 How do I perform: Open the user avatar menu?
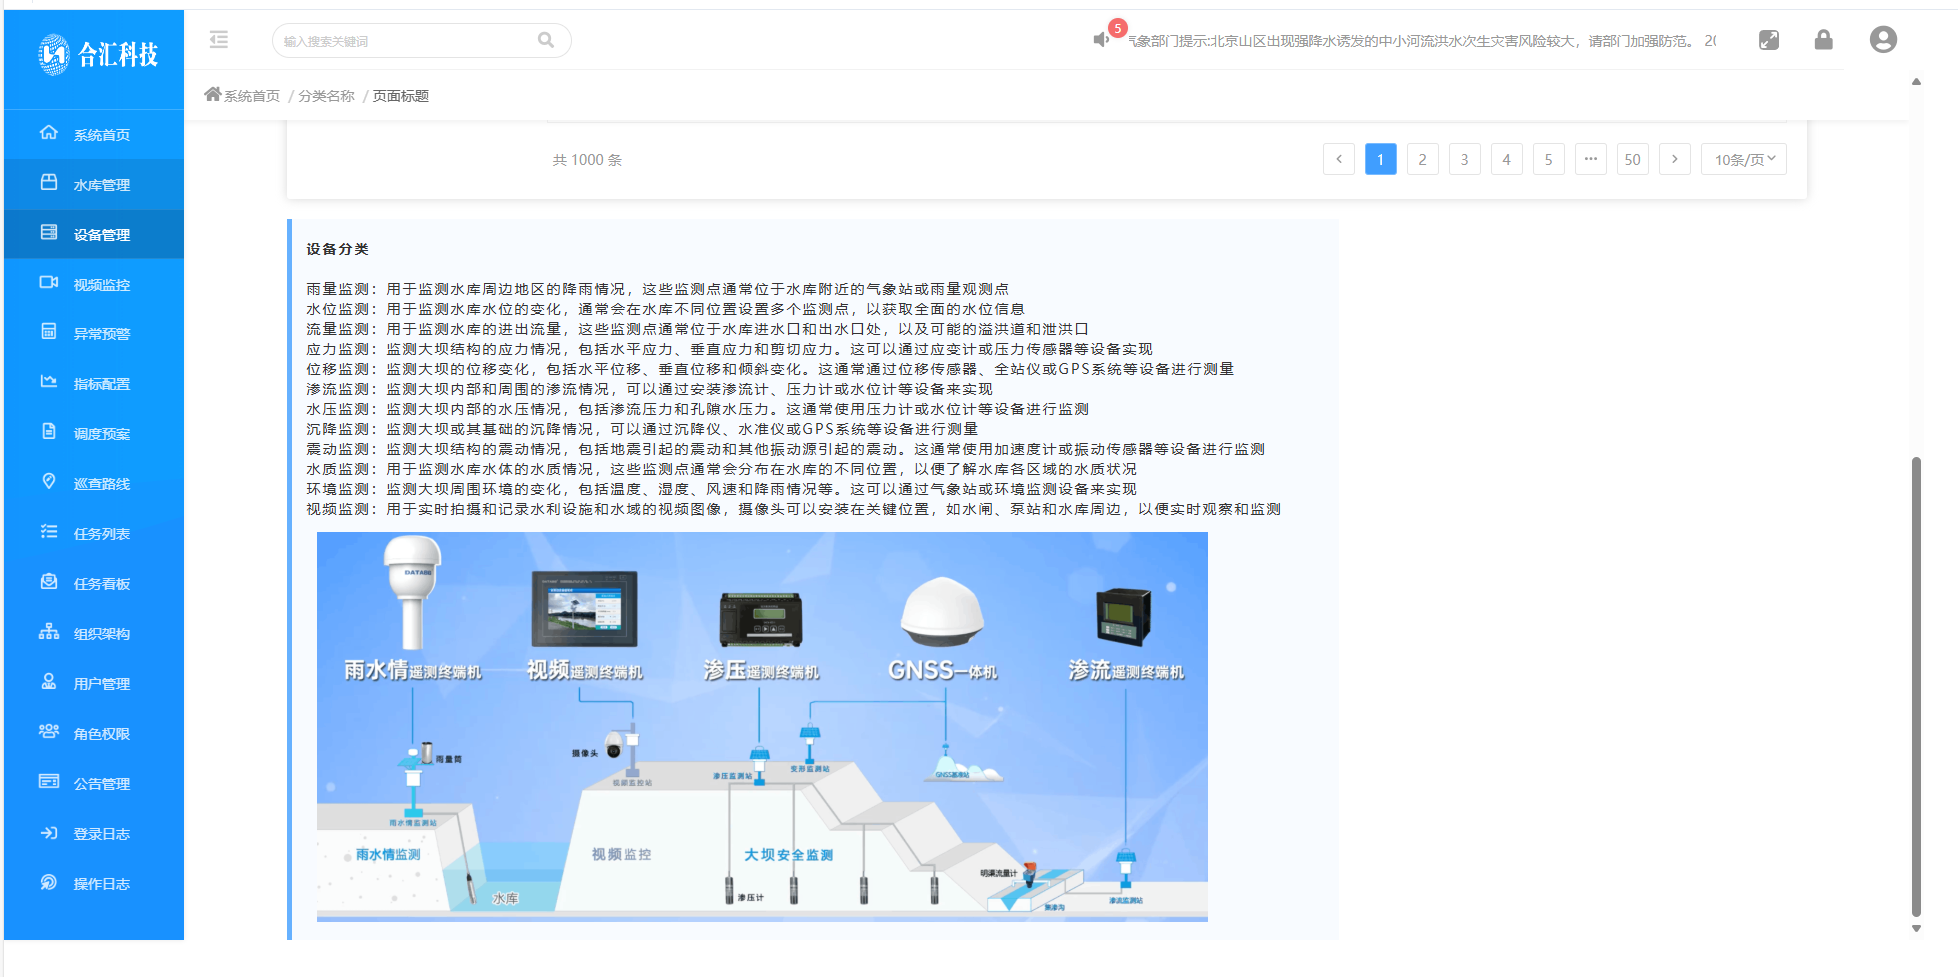tap(1883, 39)
